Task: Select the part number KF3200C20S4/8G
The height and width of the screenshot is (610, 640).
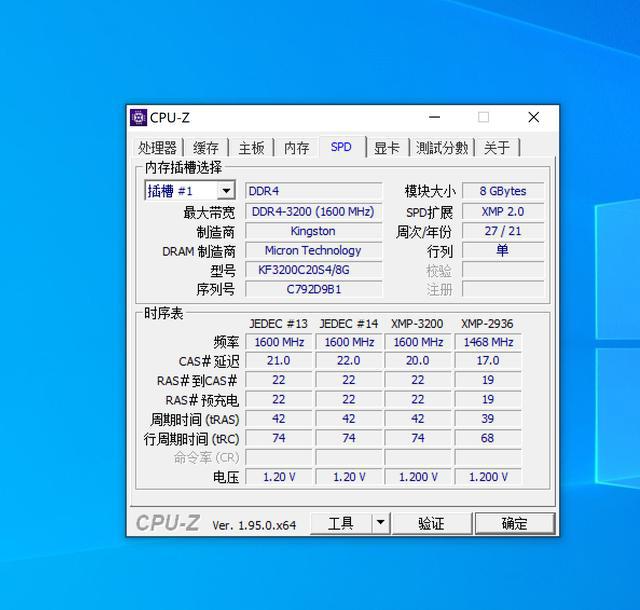Action: [x=313, y=270]
